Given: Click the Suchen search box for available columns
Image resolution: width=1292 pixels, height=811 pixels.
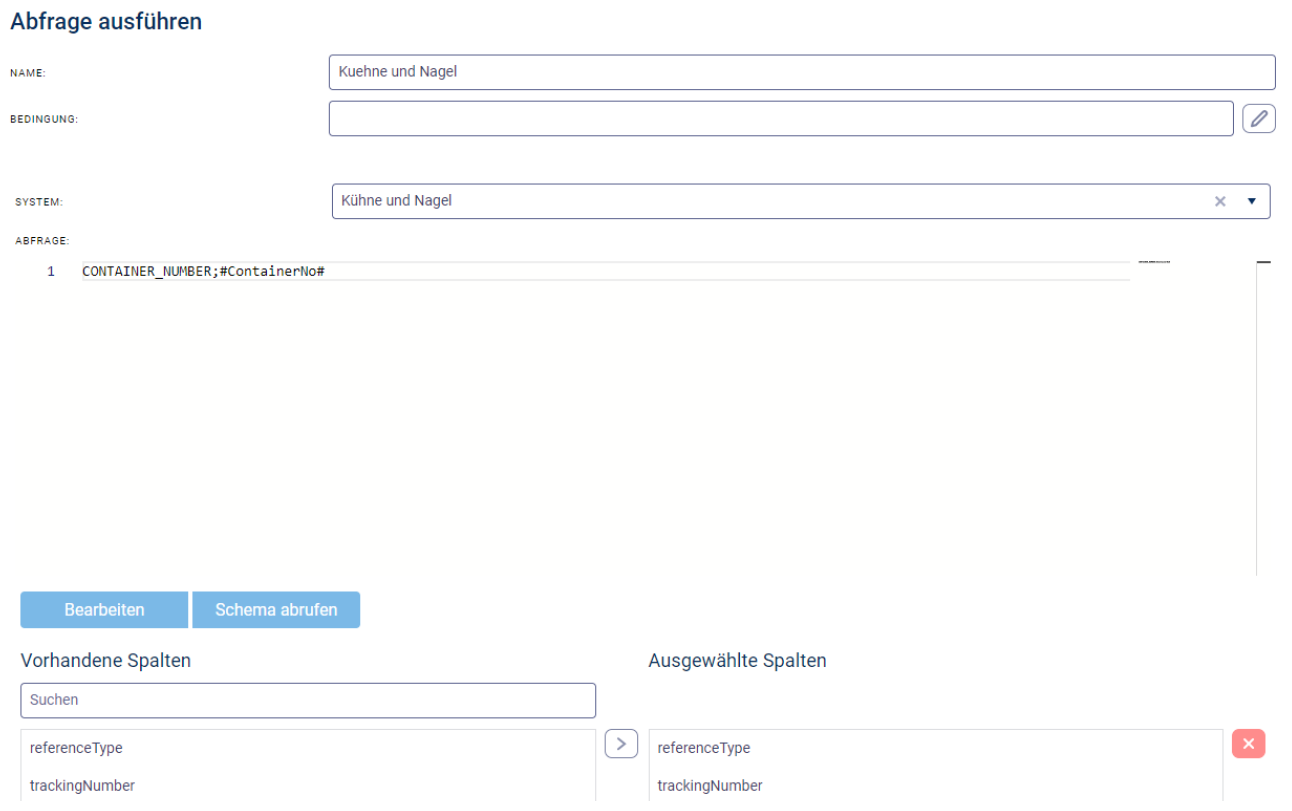Looking at the screenshot, I should click(x=308, y=700).
